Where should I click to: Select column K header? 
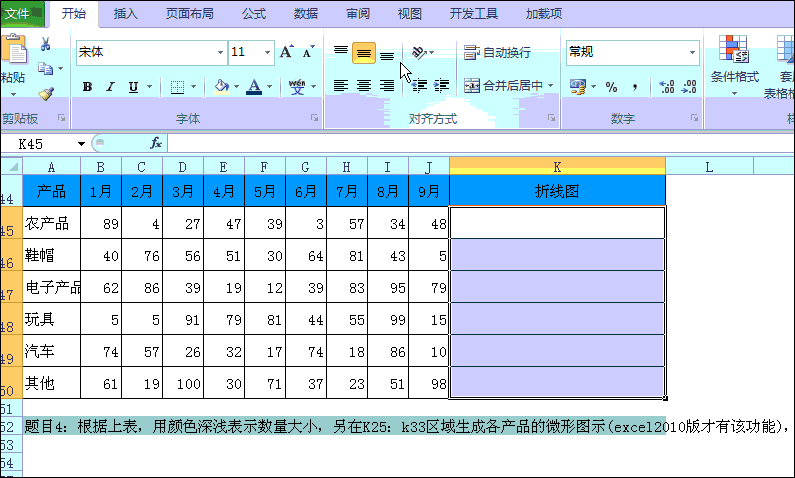coord(557,167)
